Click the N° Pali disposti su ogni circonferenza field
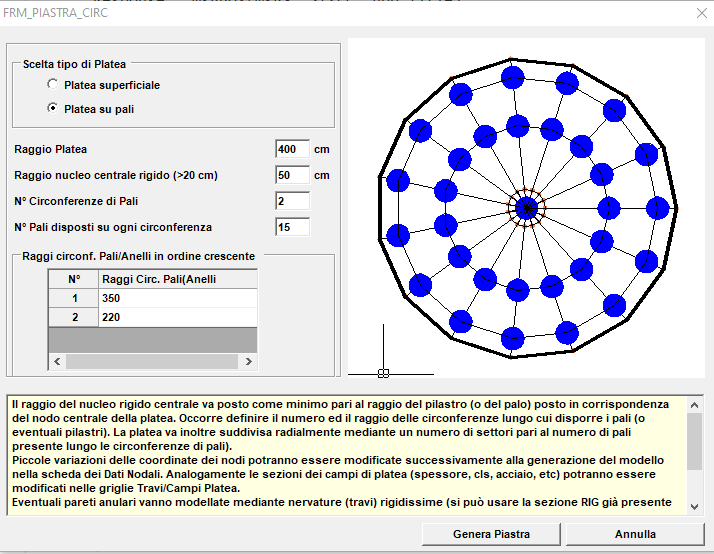Screen dimensions: 714x554 tap(292, 227)
